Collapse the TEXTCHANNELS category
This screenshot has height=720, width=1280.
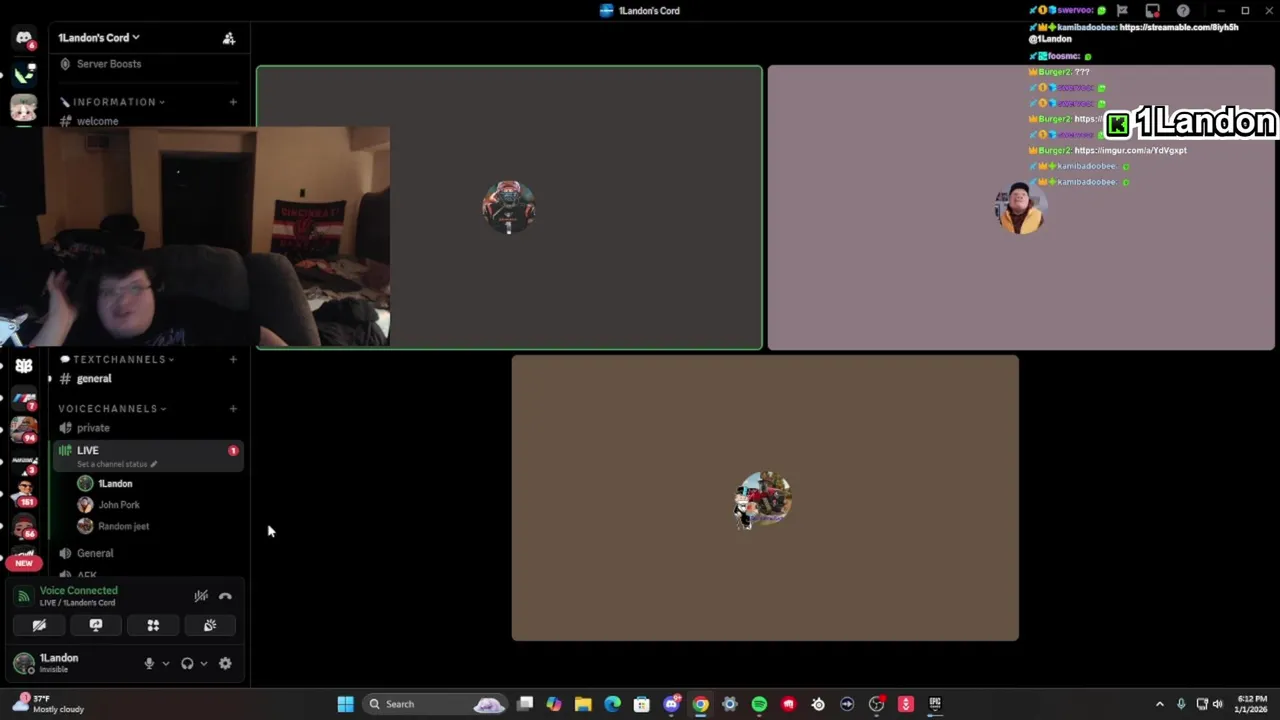pos(118,359)
